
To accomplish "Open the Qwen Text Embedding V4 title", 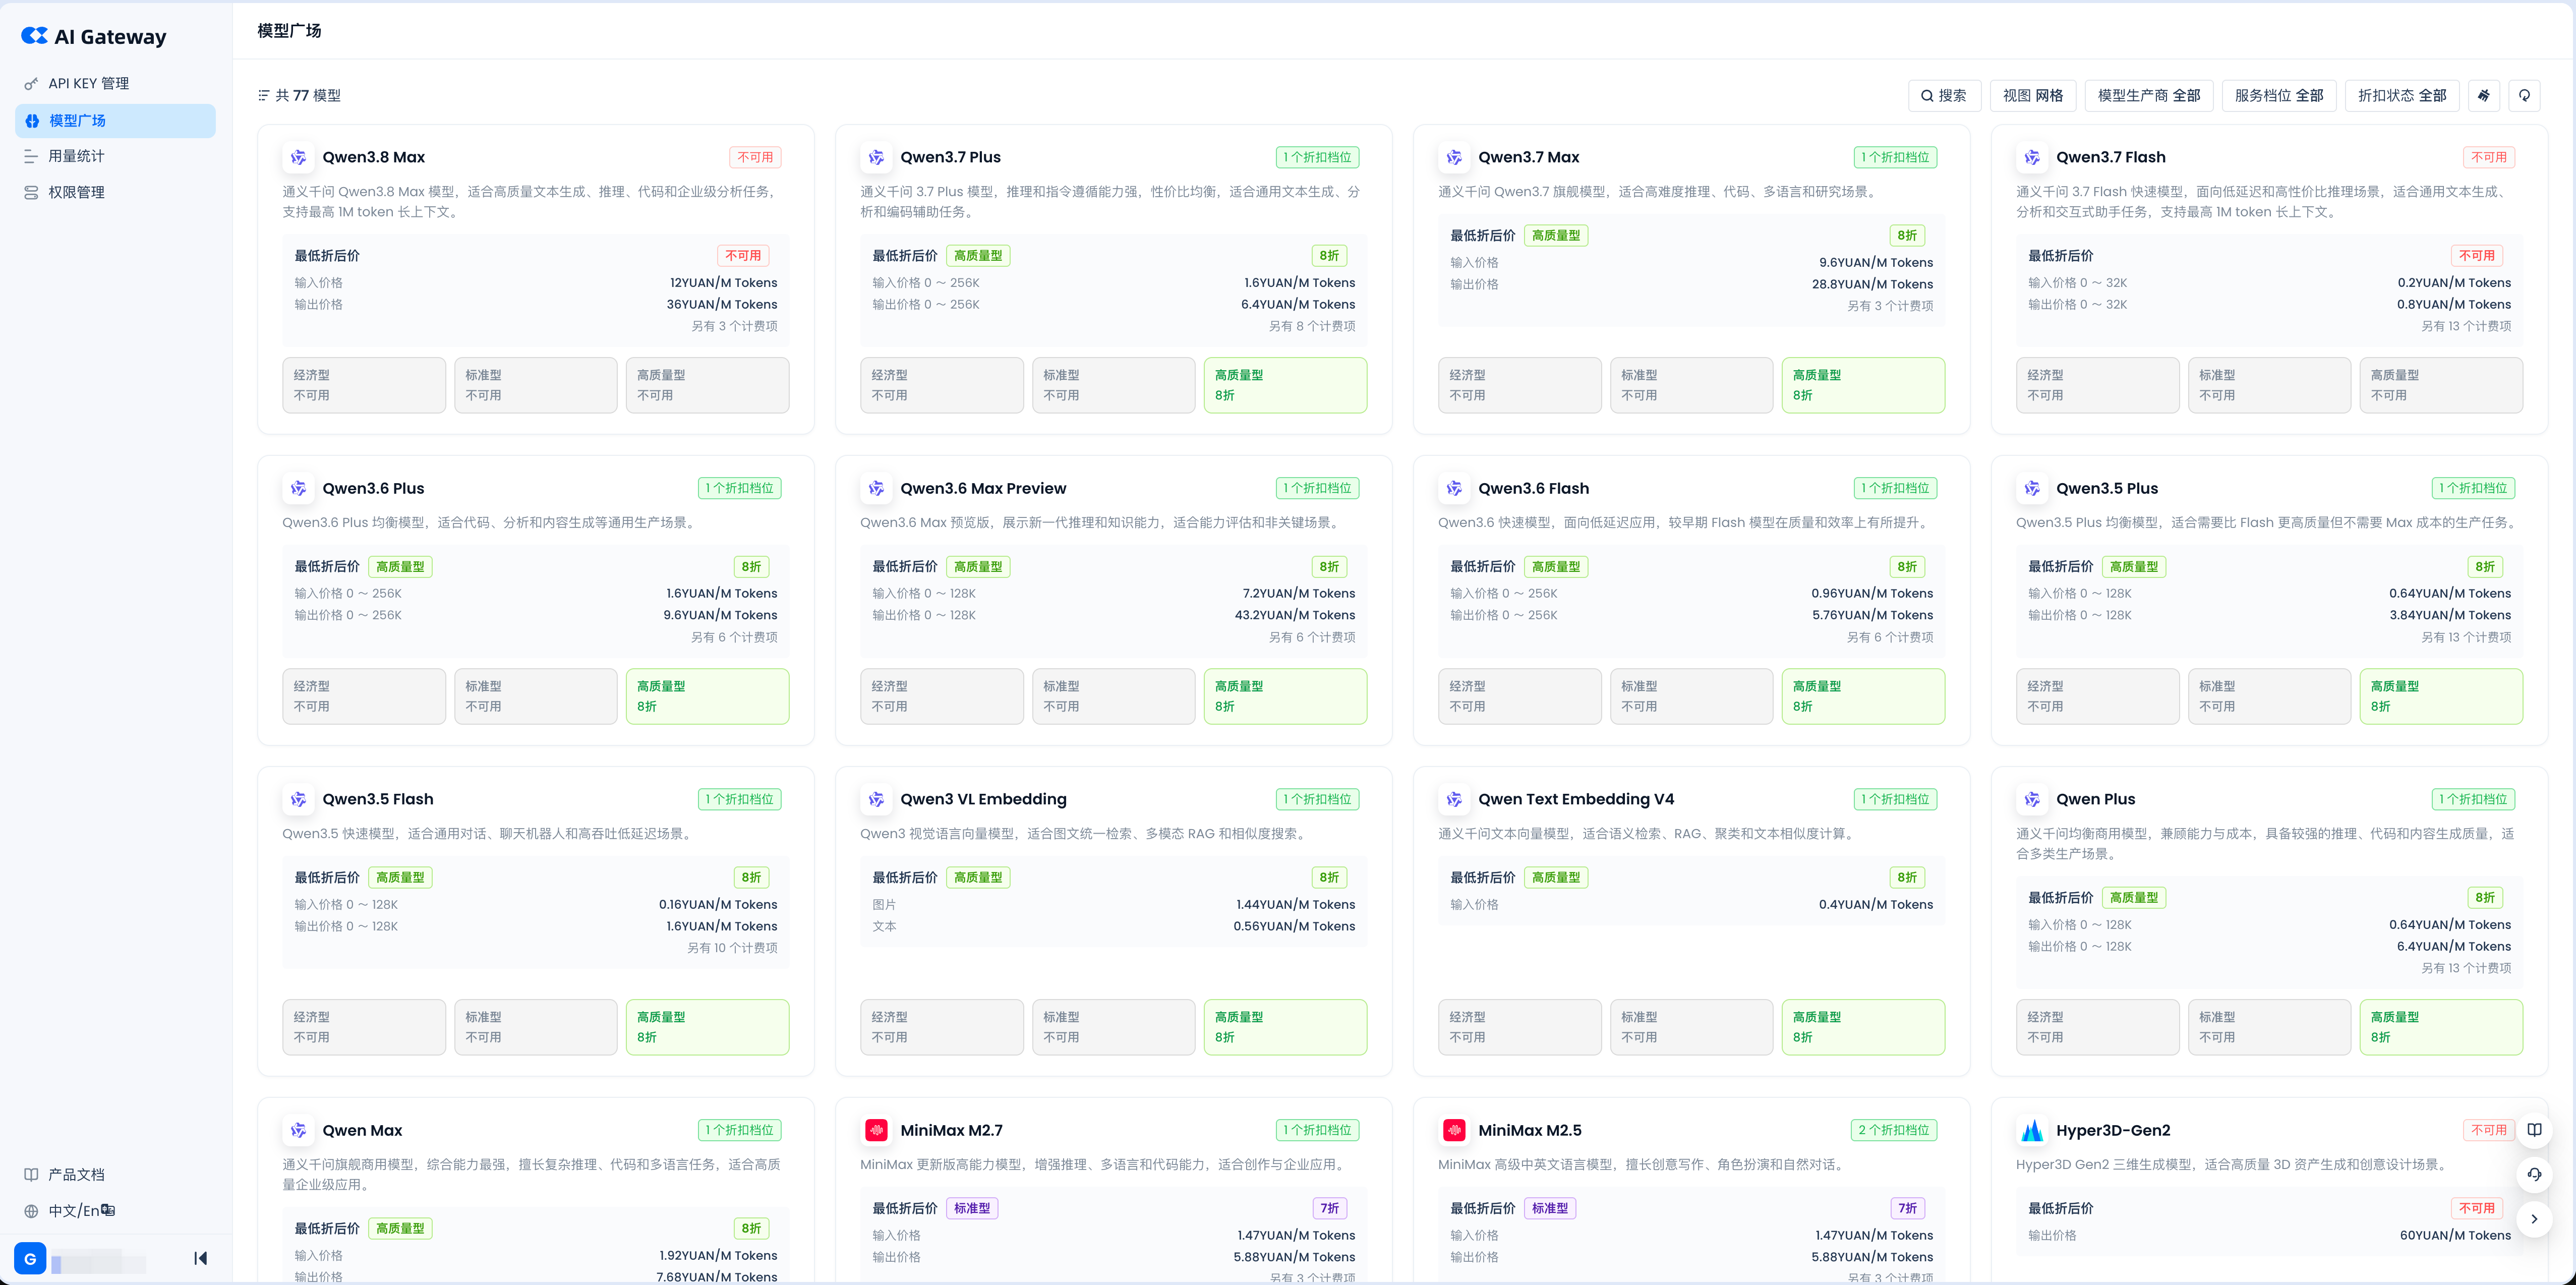I will coord(1576,799).
